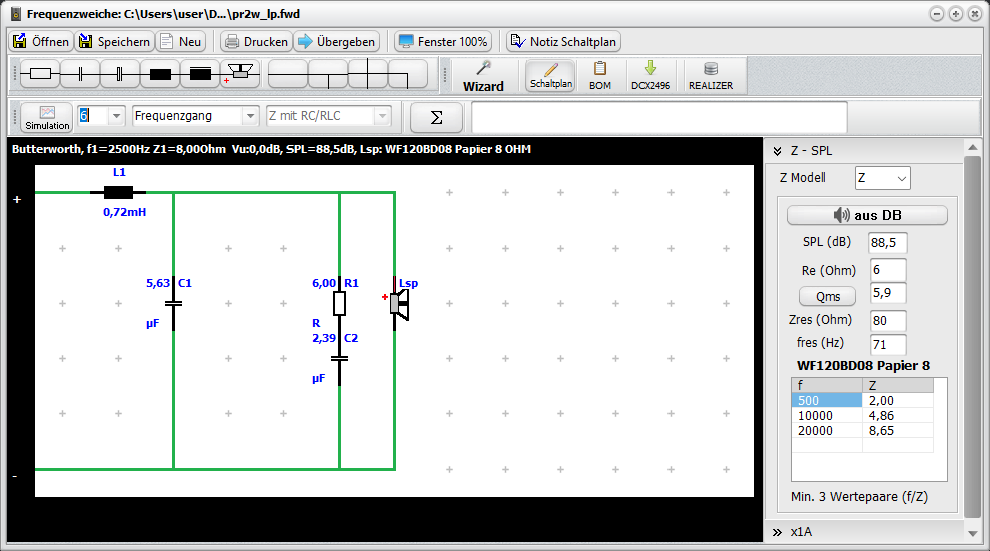Expand the x1A panel section

pos(777,532)
